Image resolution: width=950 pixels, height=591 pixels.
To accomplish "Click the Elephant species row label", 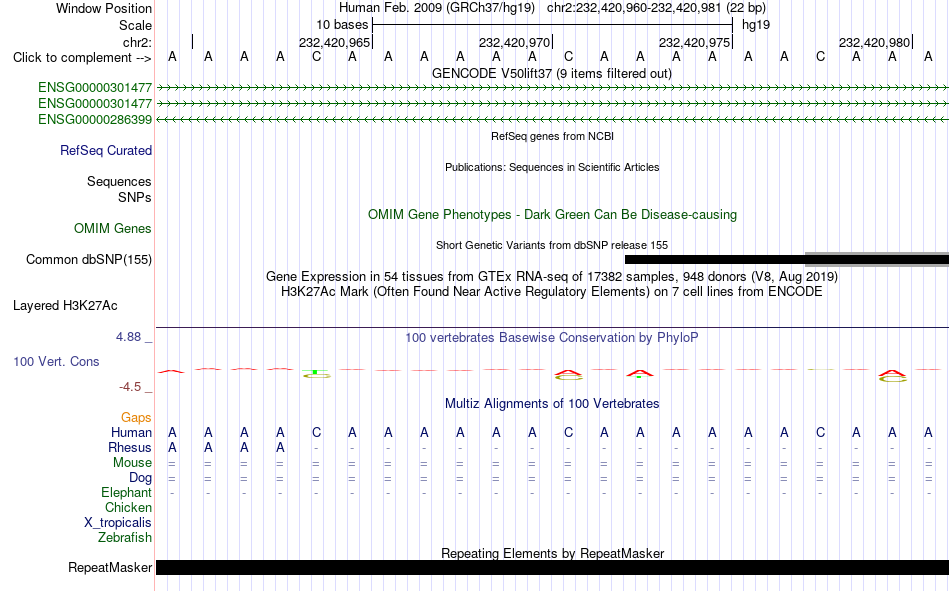I will pyautogui.click(x=127, y=492).
